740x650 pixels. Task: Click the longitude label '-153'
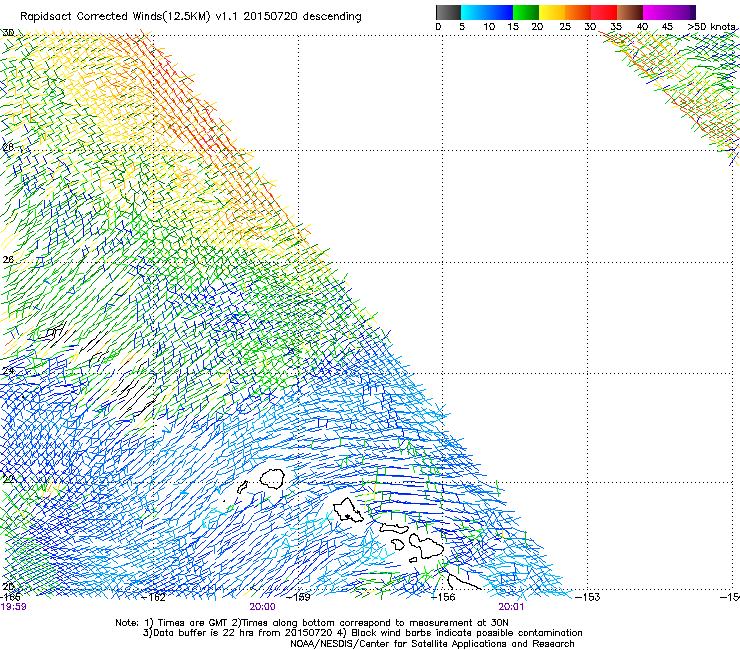(588, 598)
